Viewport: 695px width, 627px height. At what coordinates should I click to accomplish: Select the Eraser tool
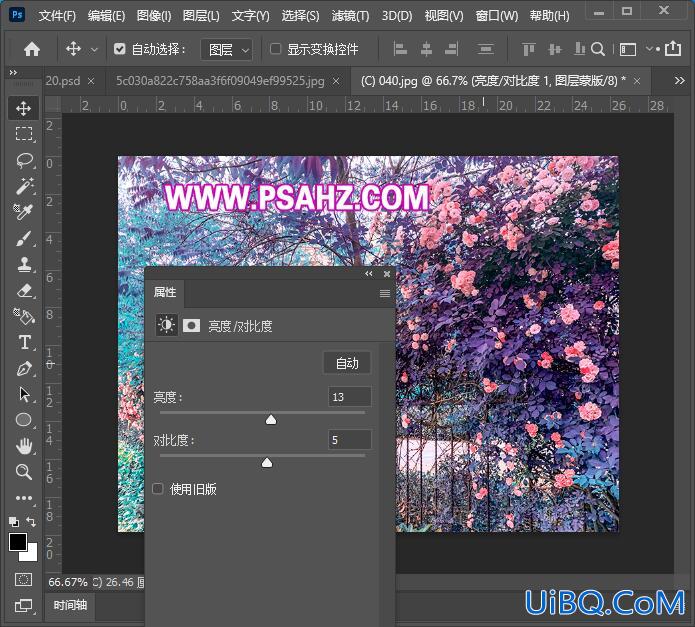[23, 291]
